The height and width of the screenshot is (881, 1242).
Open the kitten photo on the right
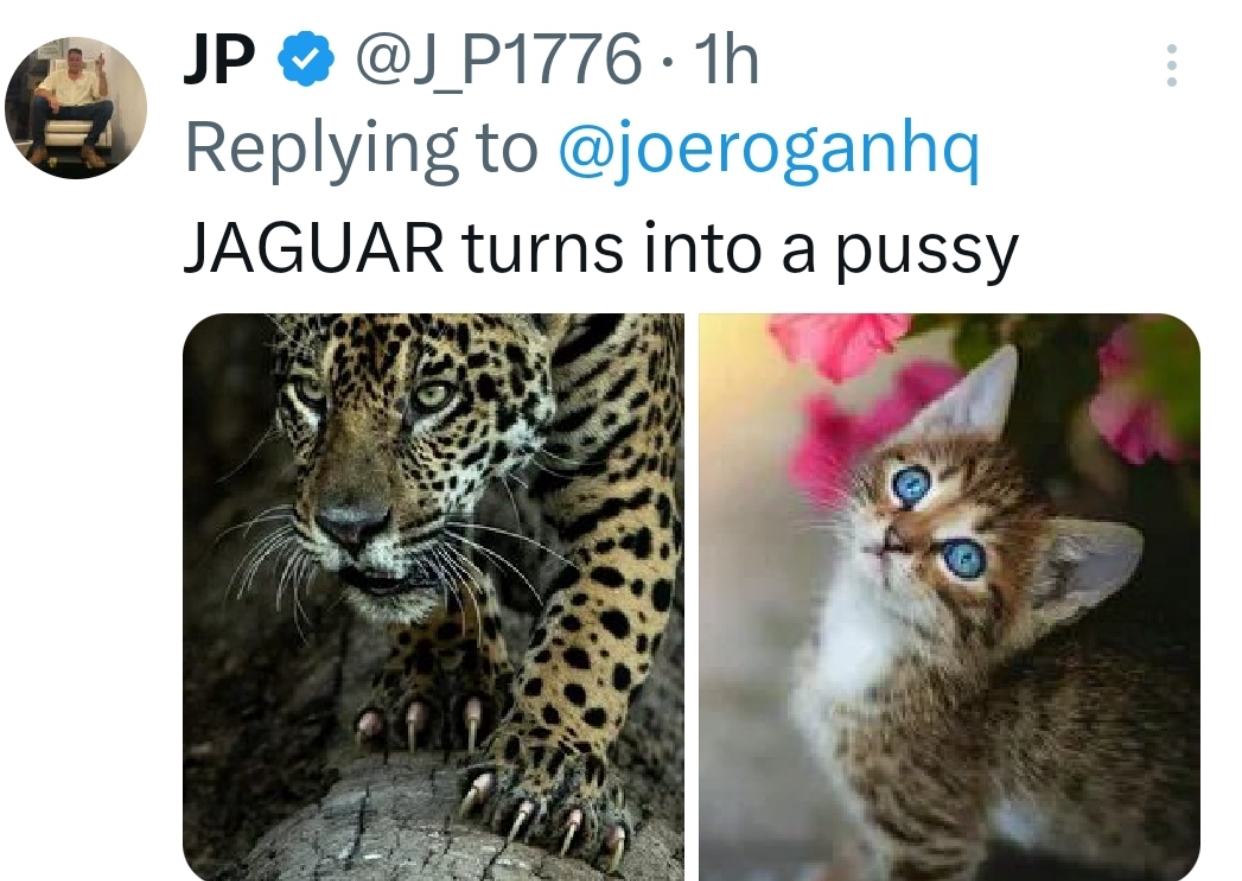948,596
